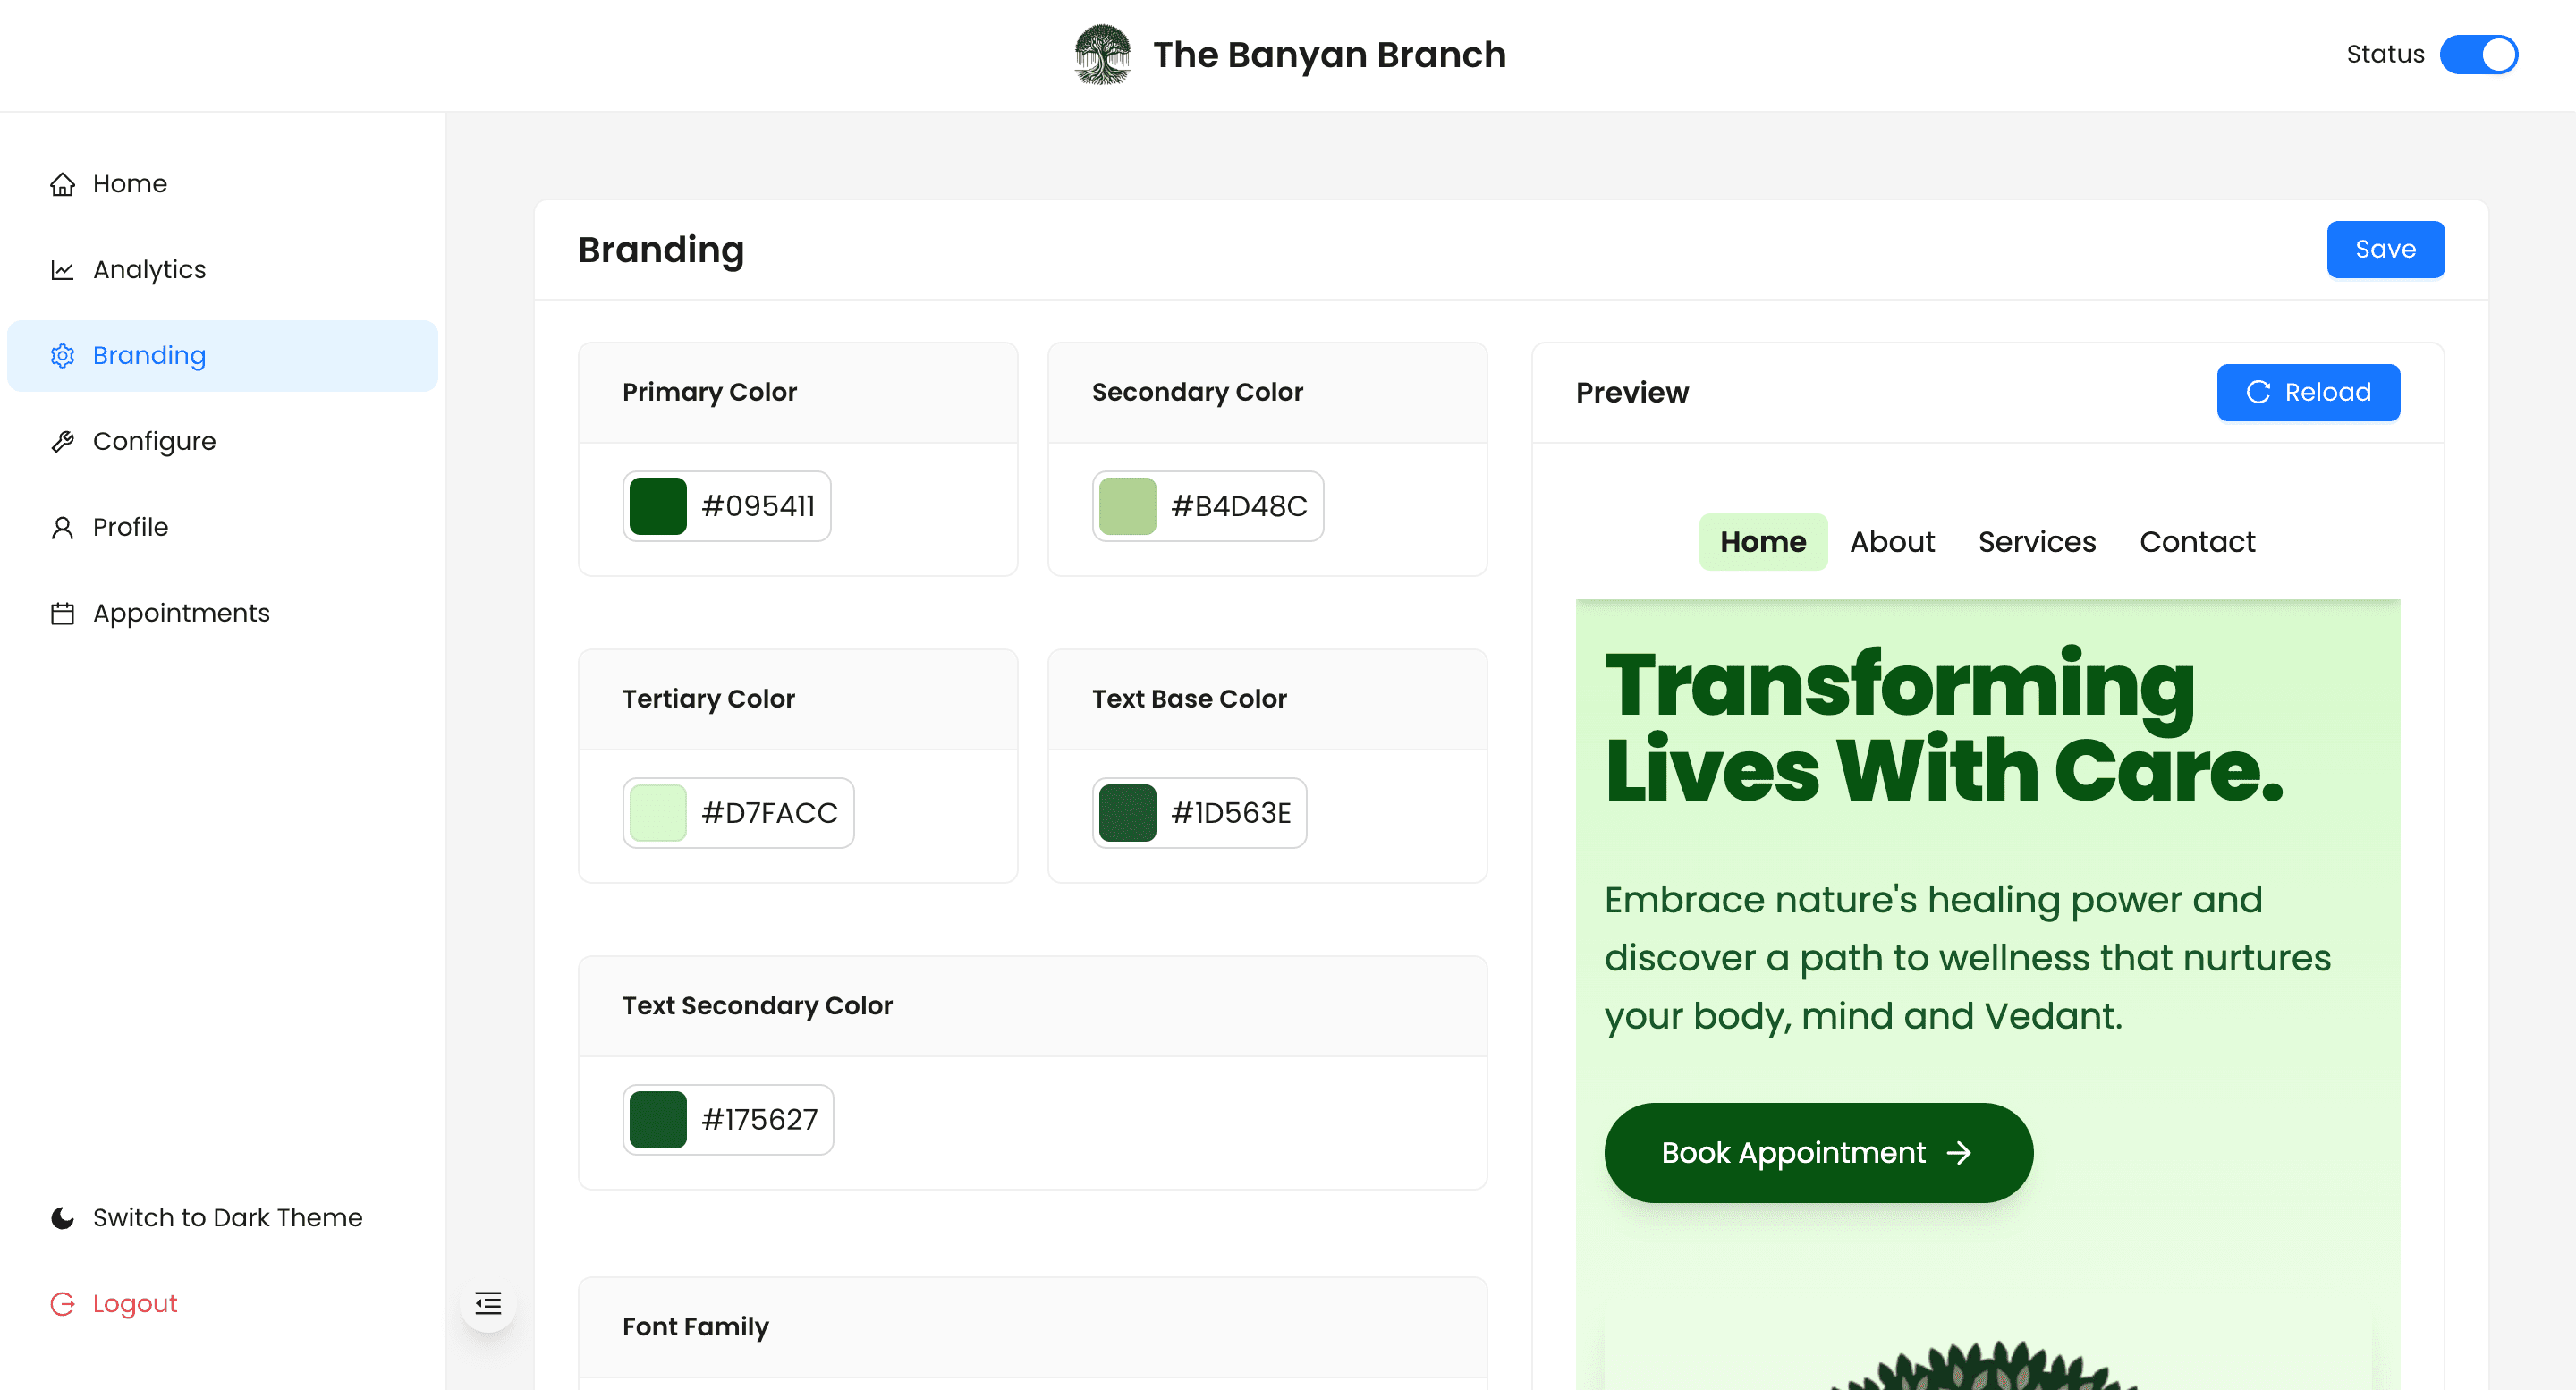2576x1390 pixels.
Task: Click the Book Appointment button
Action: click(1818, 1153)
